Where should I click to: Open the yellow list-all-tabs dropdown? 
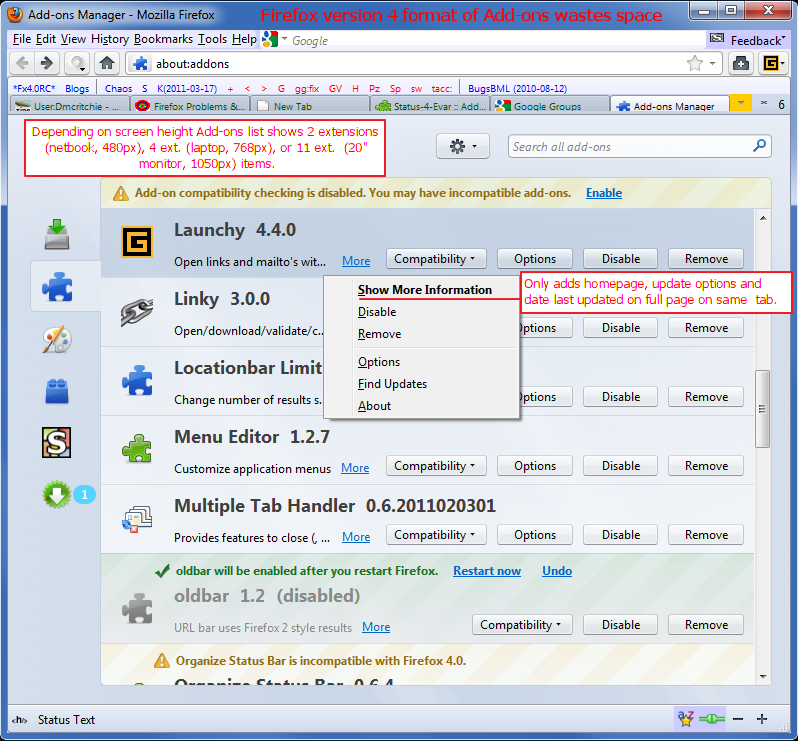pyautogui.click(x=740, y=103)
